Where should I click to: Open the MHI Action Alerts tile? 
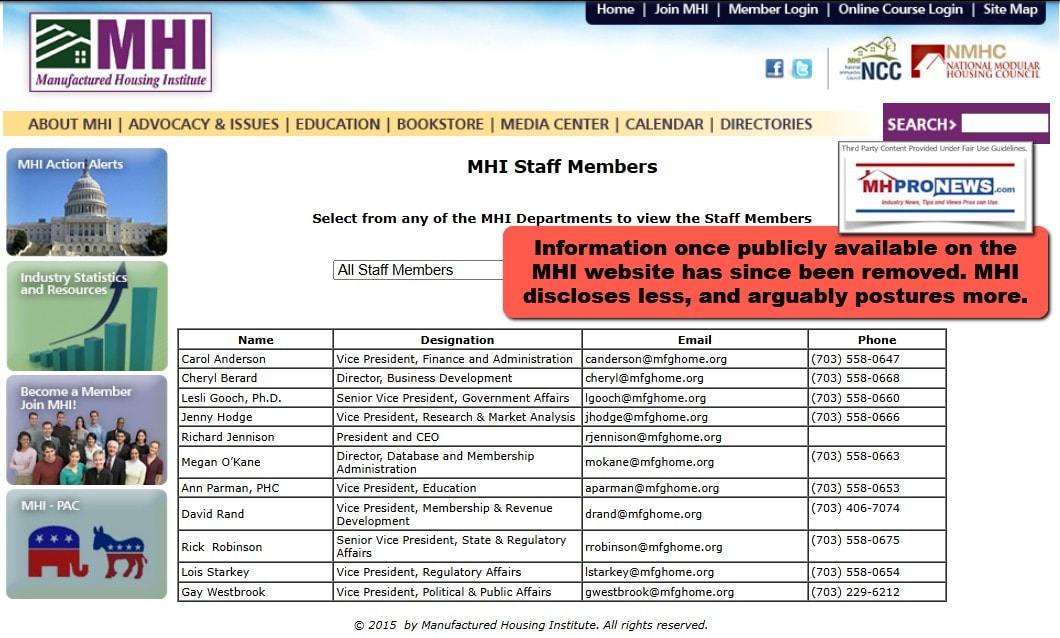click(x=87, y=202)
